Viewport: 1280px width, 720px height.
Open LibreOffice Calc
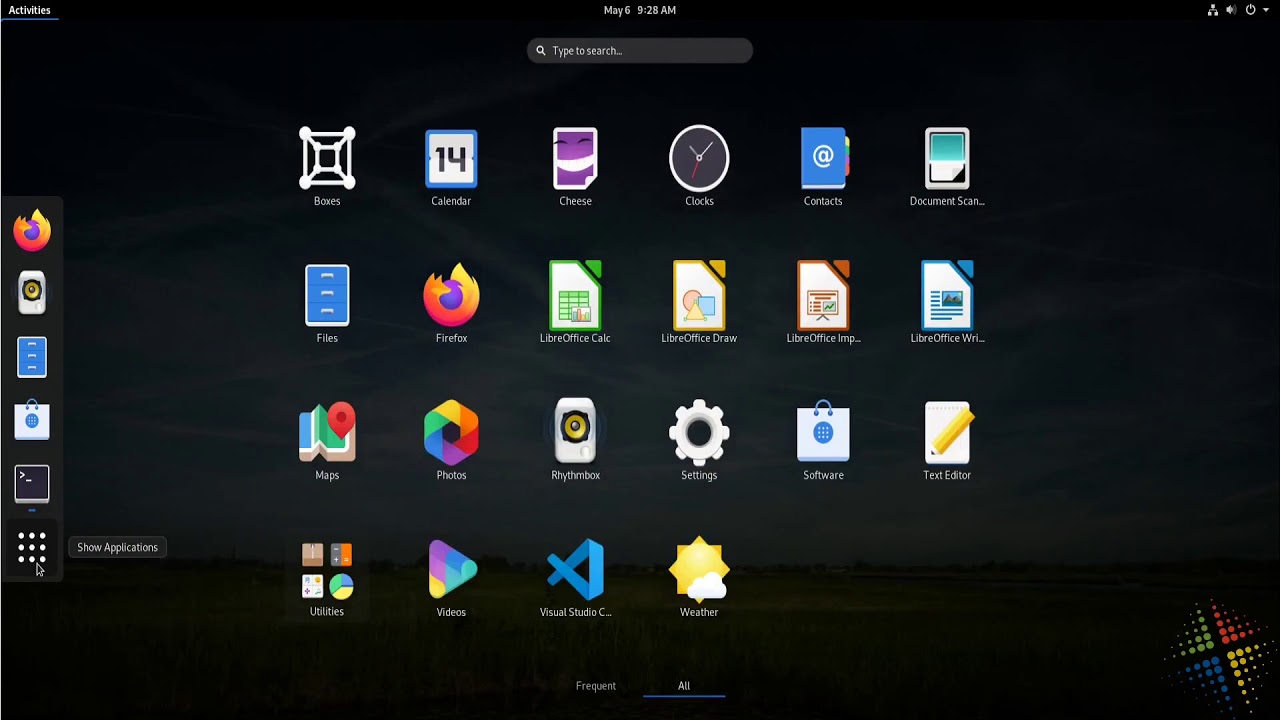pyautogui.click(x=575, y=296)
